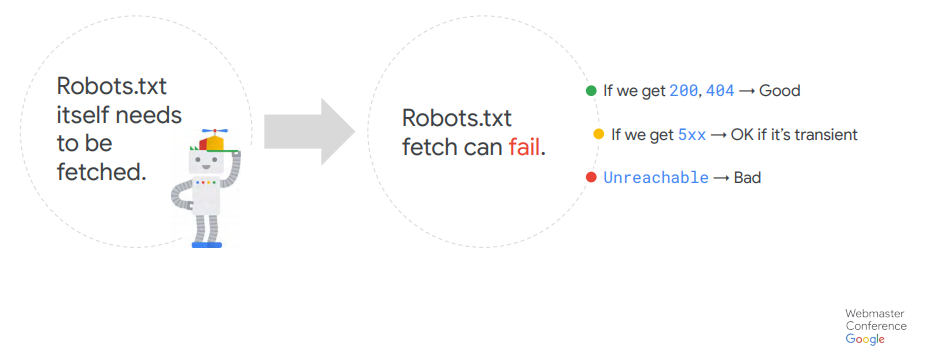
Task: Click 'Robots.txt fetch can' text
Action: click(x=457, y=132)
